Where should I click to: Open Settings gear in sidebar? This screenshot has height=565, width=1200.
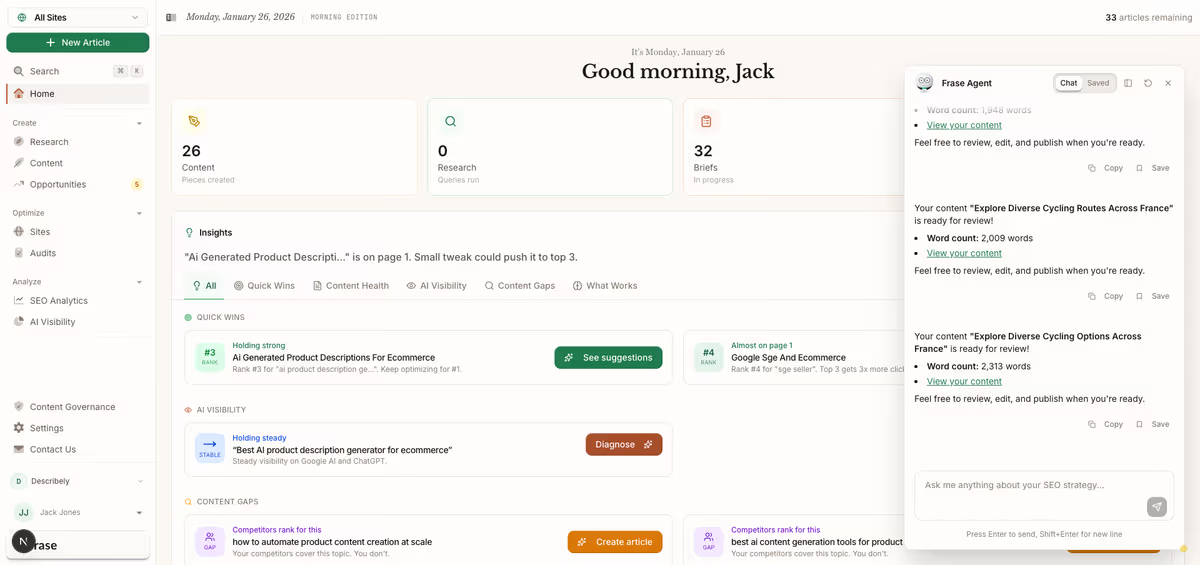click(46, 428)
